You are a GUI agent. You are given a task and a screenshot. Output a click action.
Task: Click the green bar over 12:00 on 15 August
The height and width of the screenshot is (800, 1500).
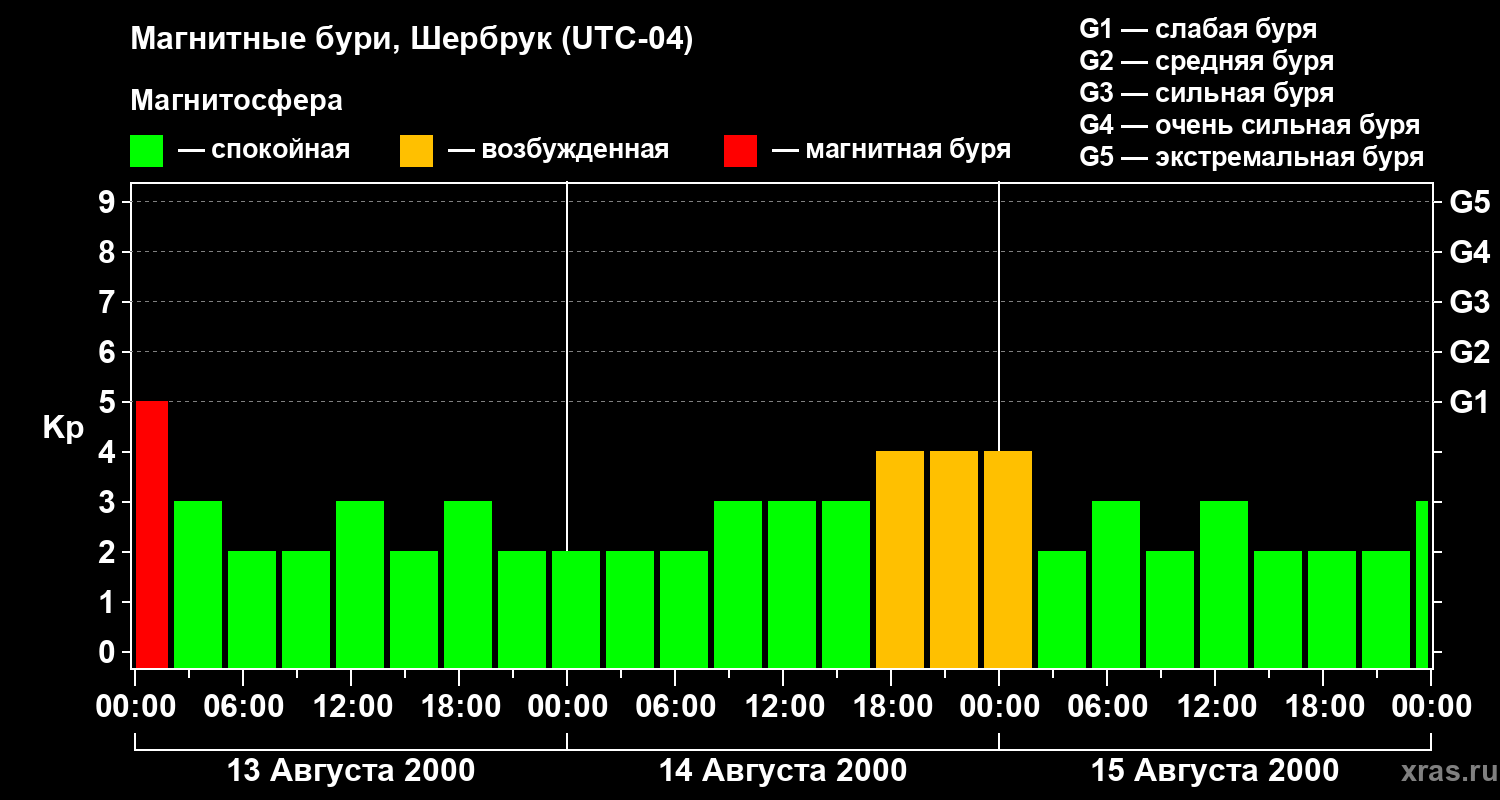[1224, 585]
